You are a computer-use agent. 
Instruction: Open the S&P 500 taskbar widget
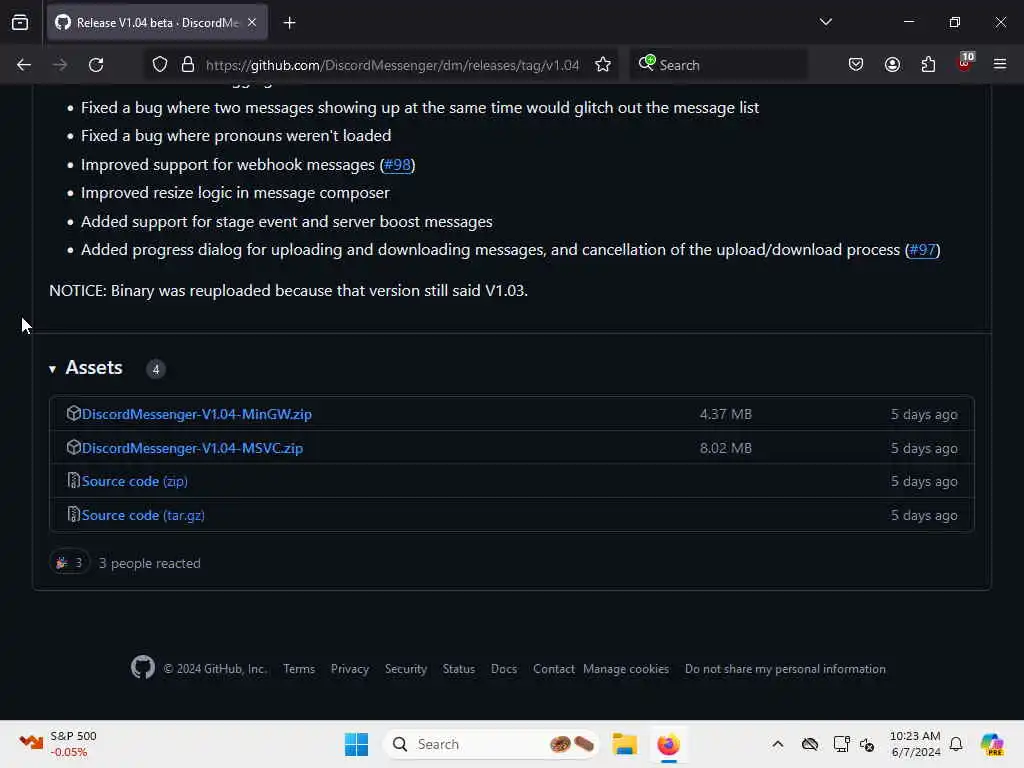[59, 744]
